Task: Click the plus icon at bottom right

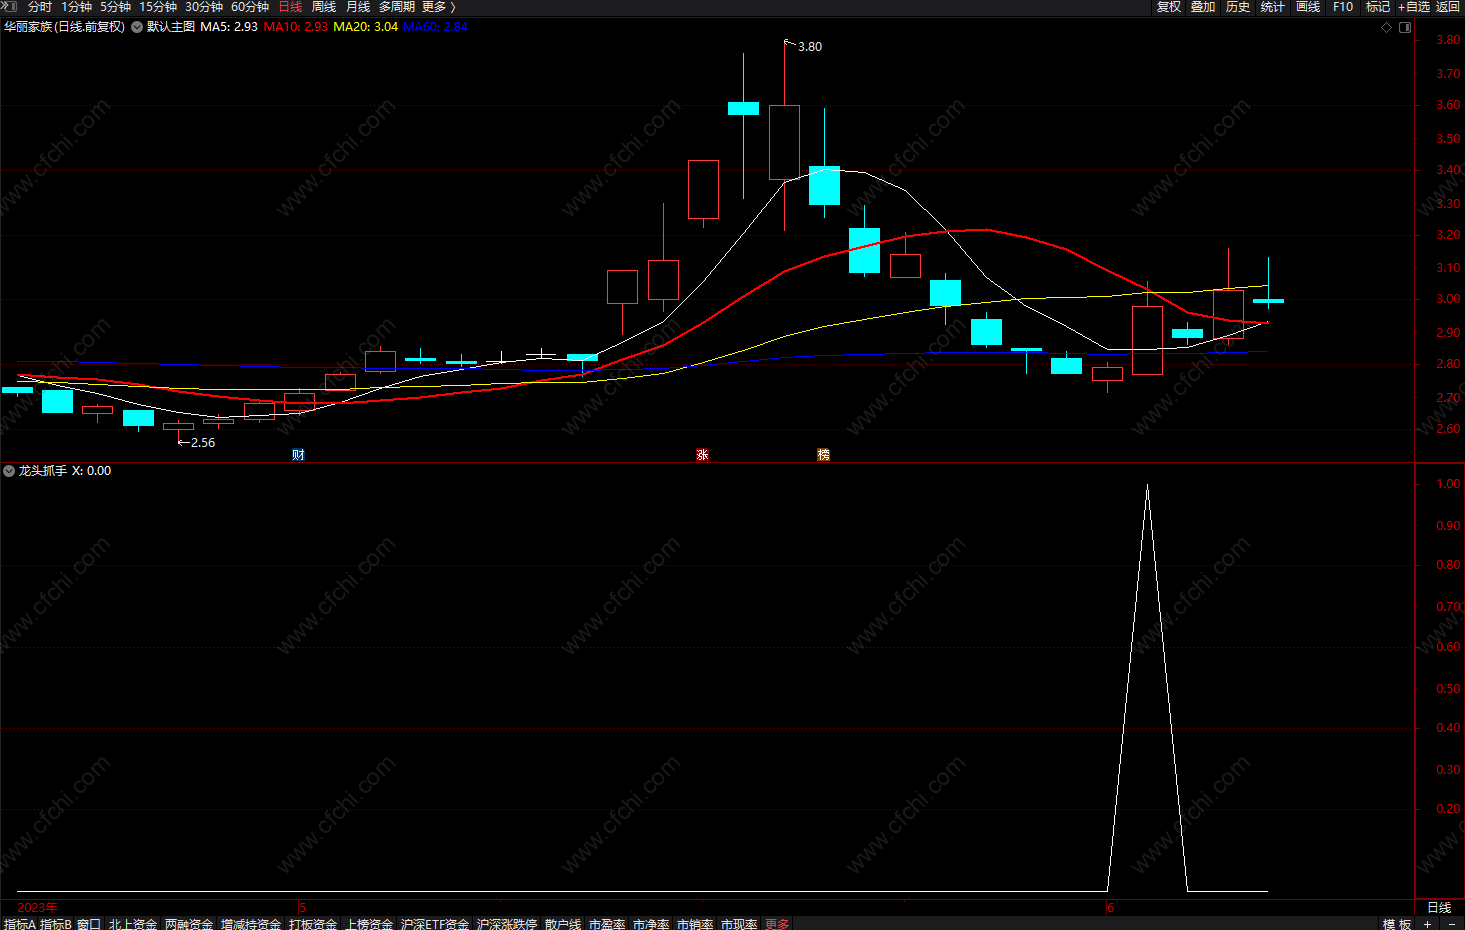Action: pyautogui.click(x=1428, y=924)
